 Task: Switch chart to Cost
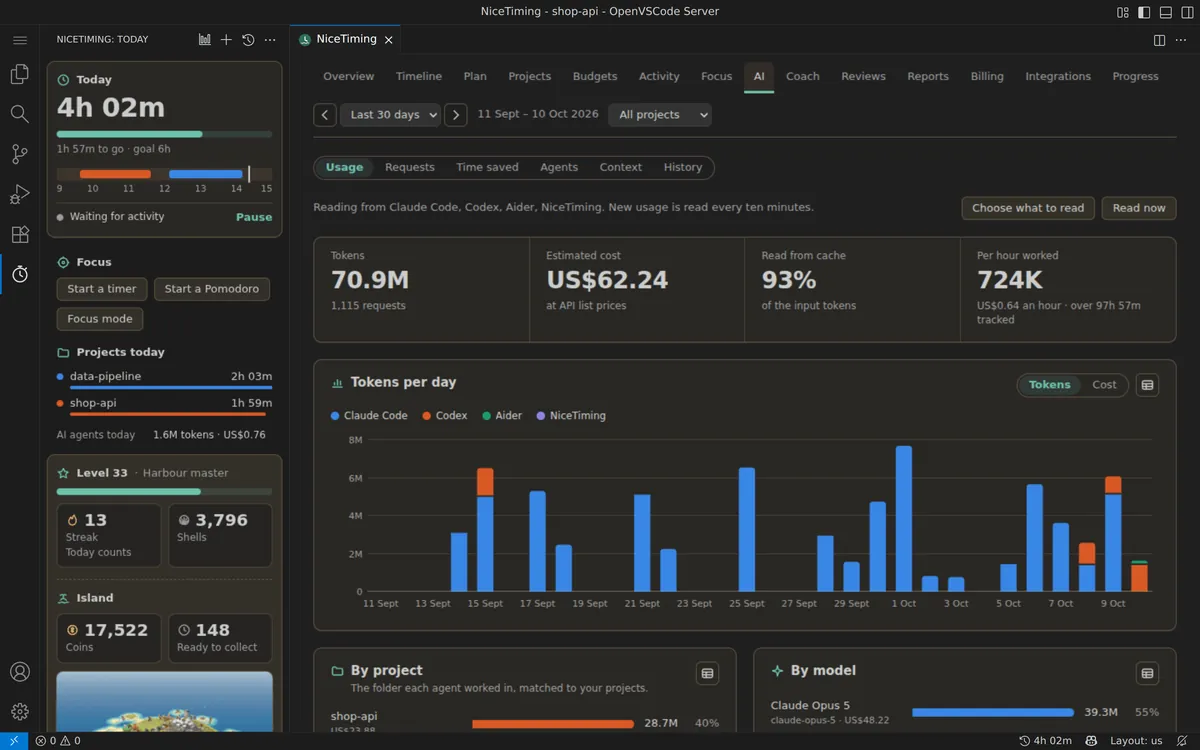coord(1104,385)
